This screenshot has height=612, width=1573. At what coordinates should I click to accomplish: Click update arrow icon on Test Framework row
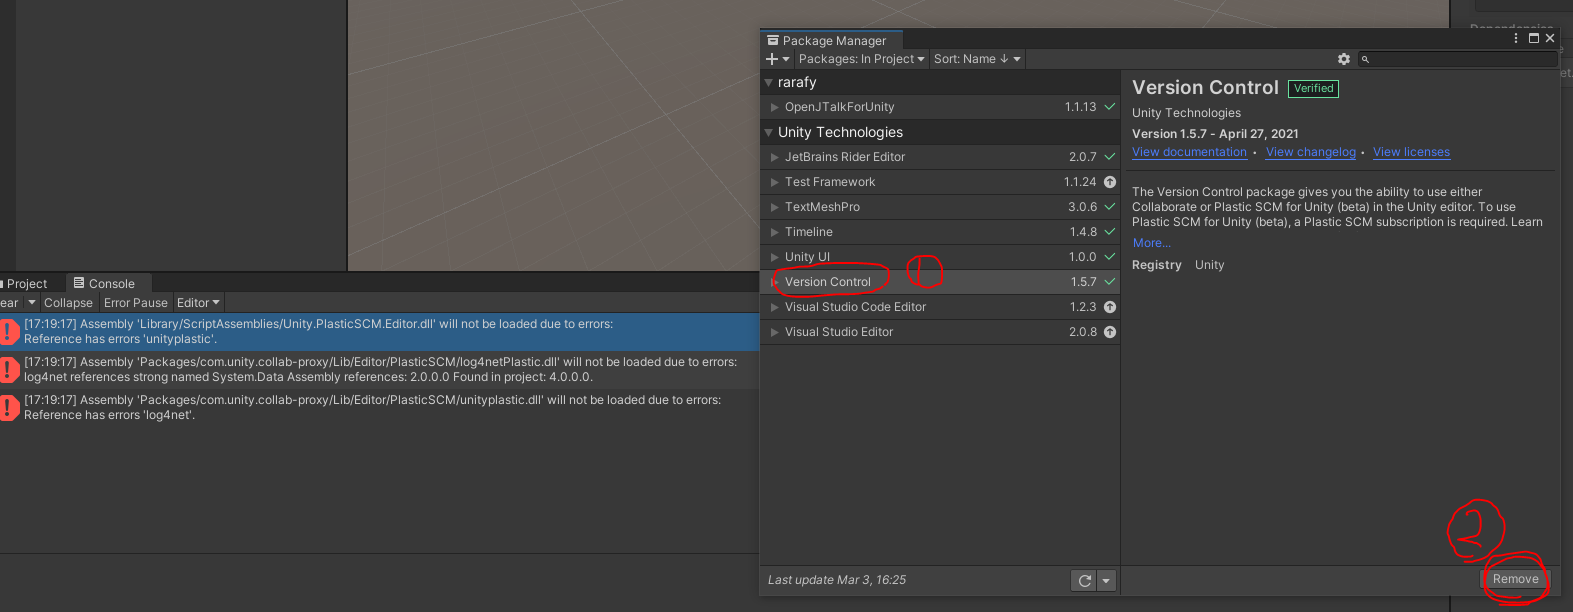pos(1110,182)
